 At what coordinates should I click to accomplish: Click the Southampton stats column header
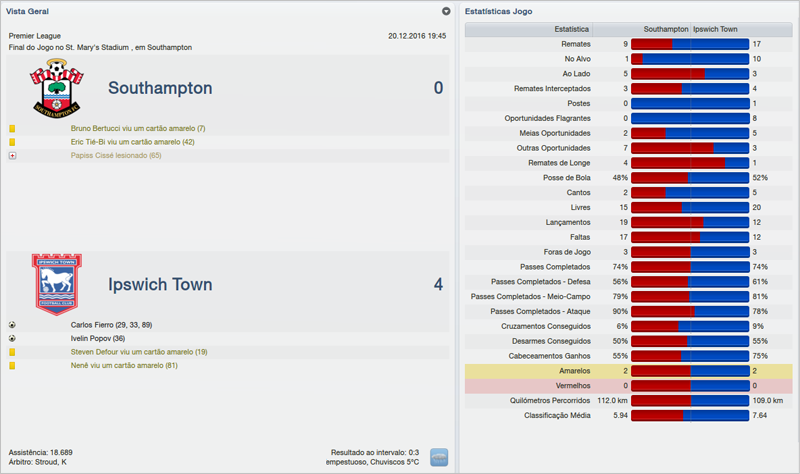[x=666, y=30]
